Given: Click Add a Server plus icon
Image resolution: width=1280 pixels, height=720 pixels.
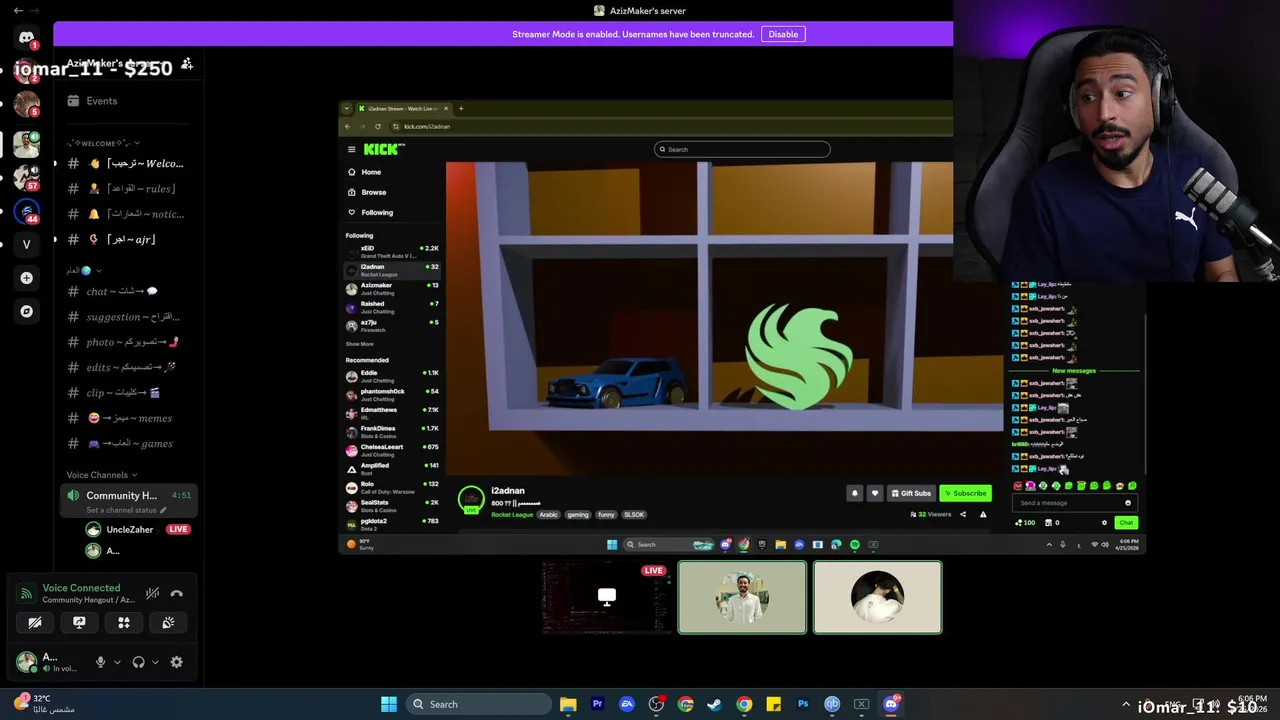Looking at the screenshot, I should tap(27, 278).
